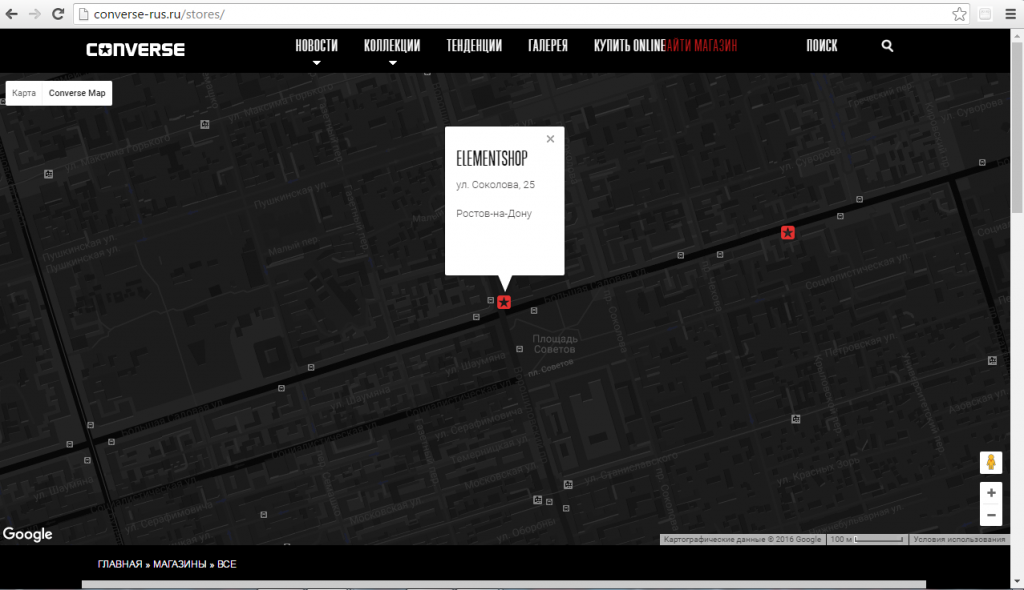
Task: Expand the Новости dropdown menu
Action: [316, 46]
